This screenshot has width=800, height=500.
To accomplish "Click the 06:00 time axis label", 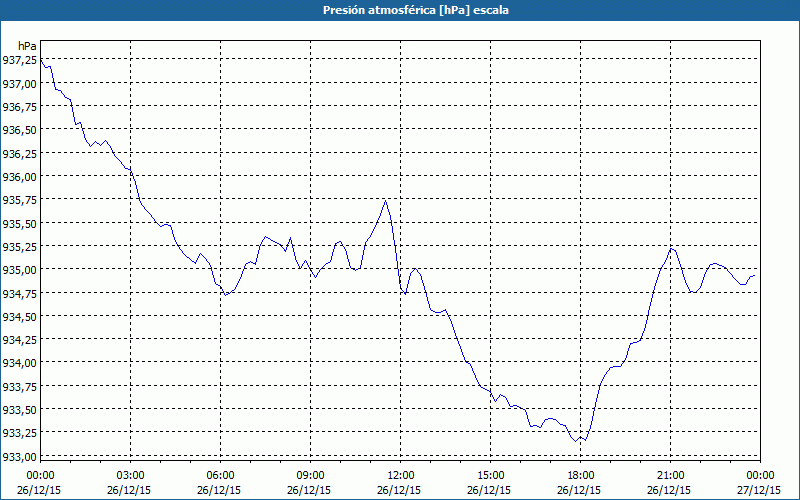I will pos(220,476).
